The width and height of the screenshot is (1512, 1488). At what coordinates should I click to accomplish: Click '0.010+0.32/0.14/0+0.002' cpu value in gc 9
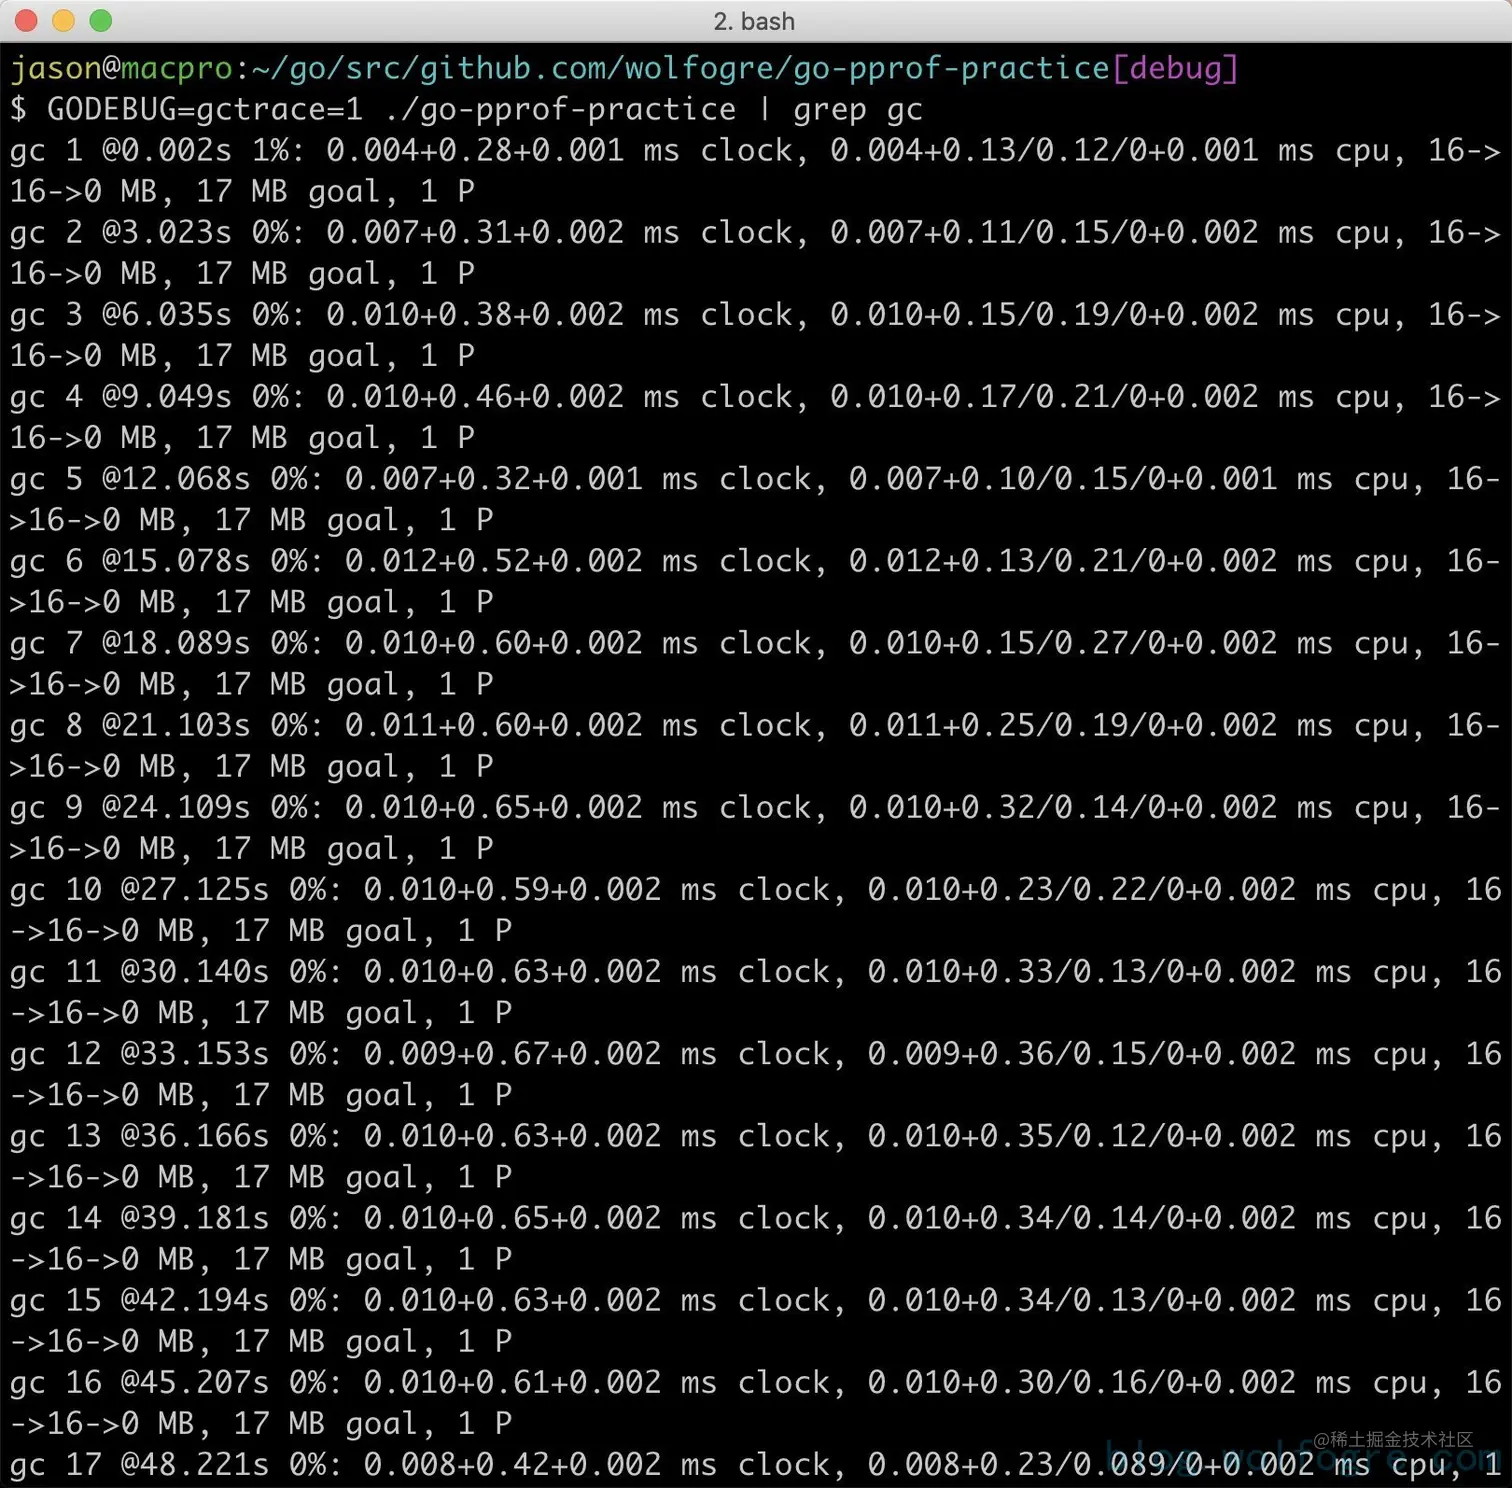coord(1063,807)
